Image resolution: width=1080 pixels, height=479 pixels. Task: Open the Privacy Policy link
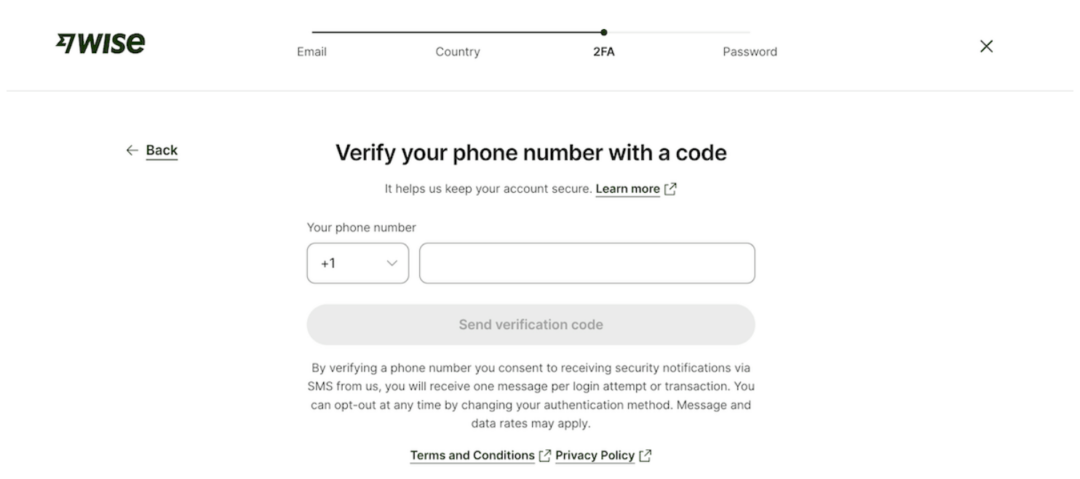(595, 456)
